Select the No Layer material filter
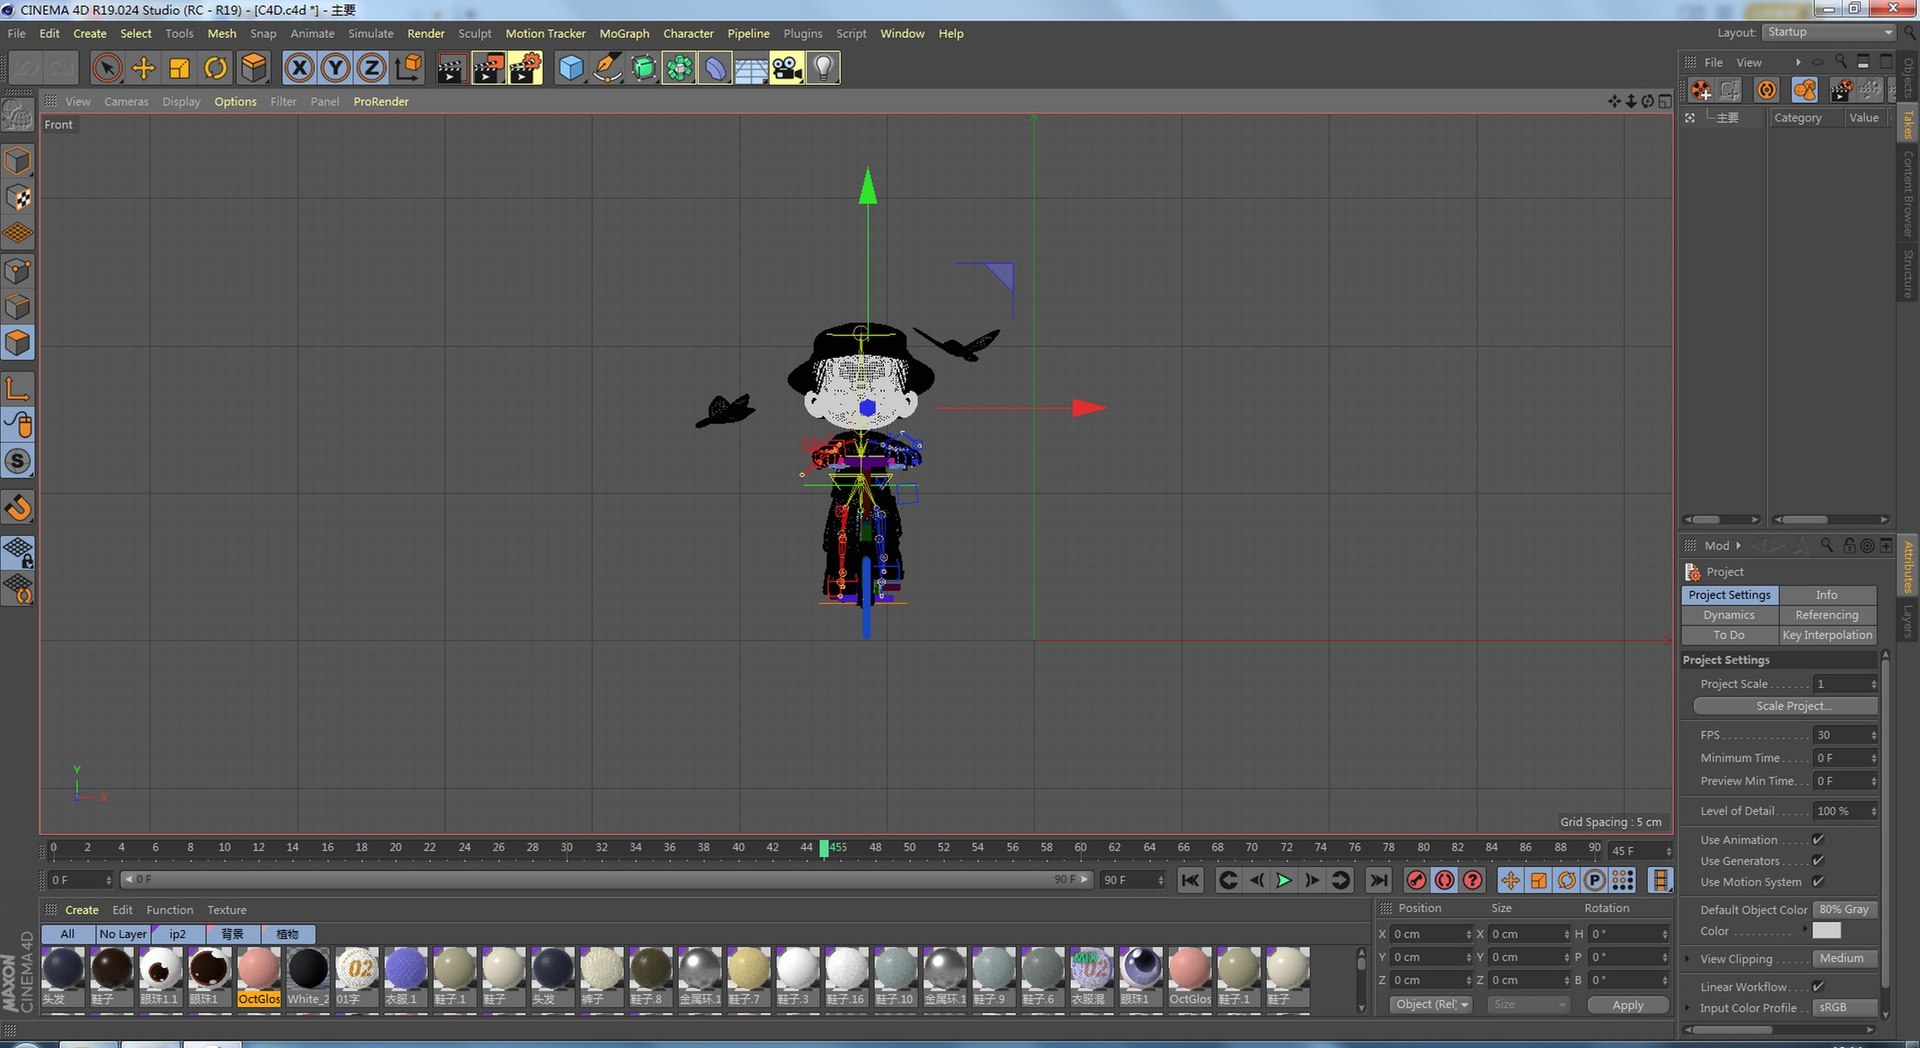 pos(122,934)
